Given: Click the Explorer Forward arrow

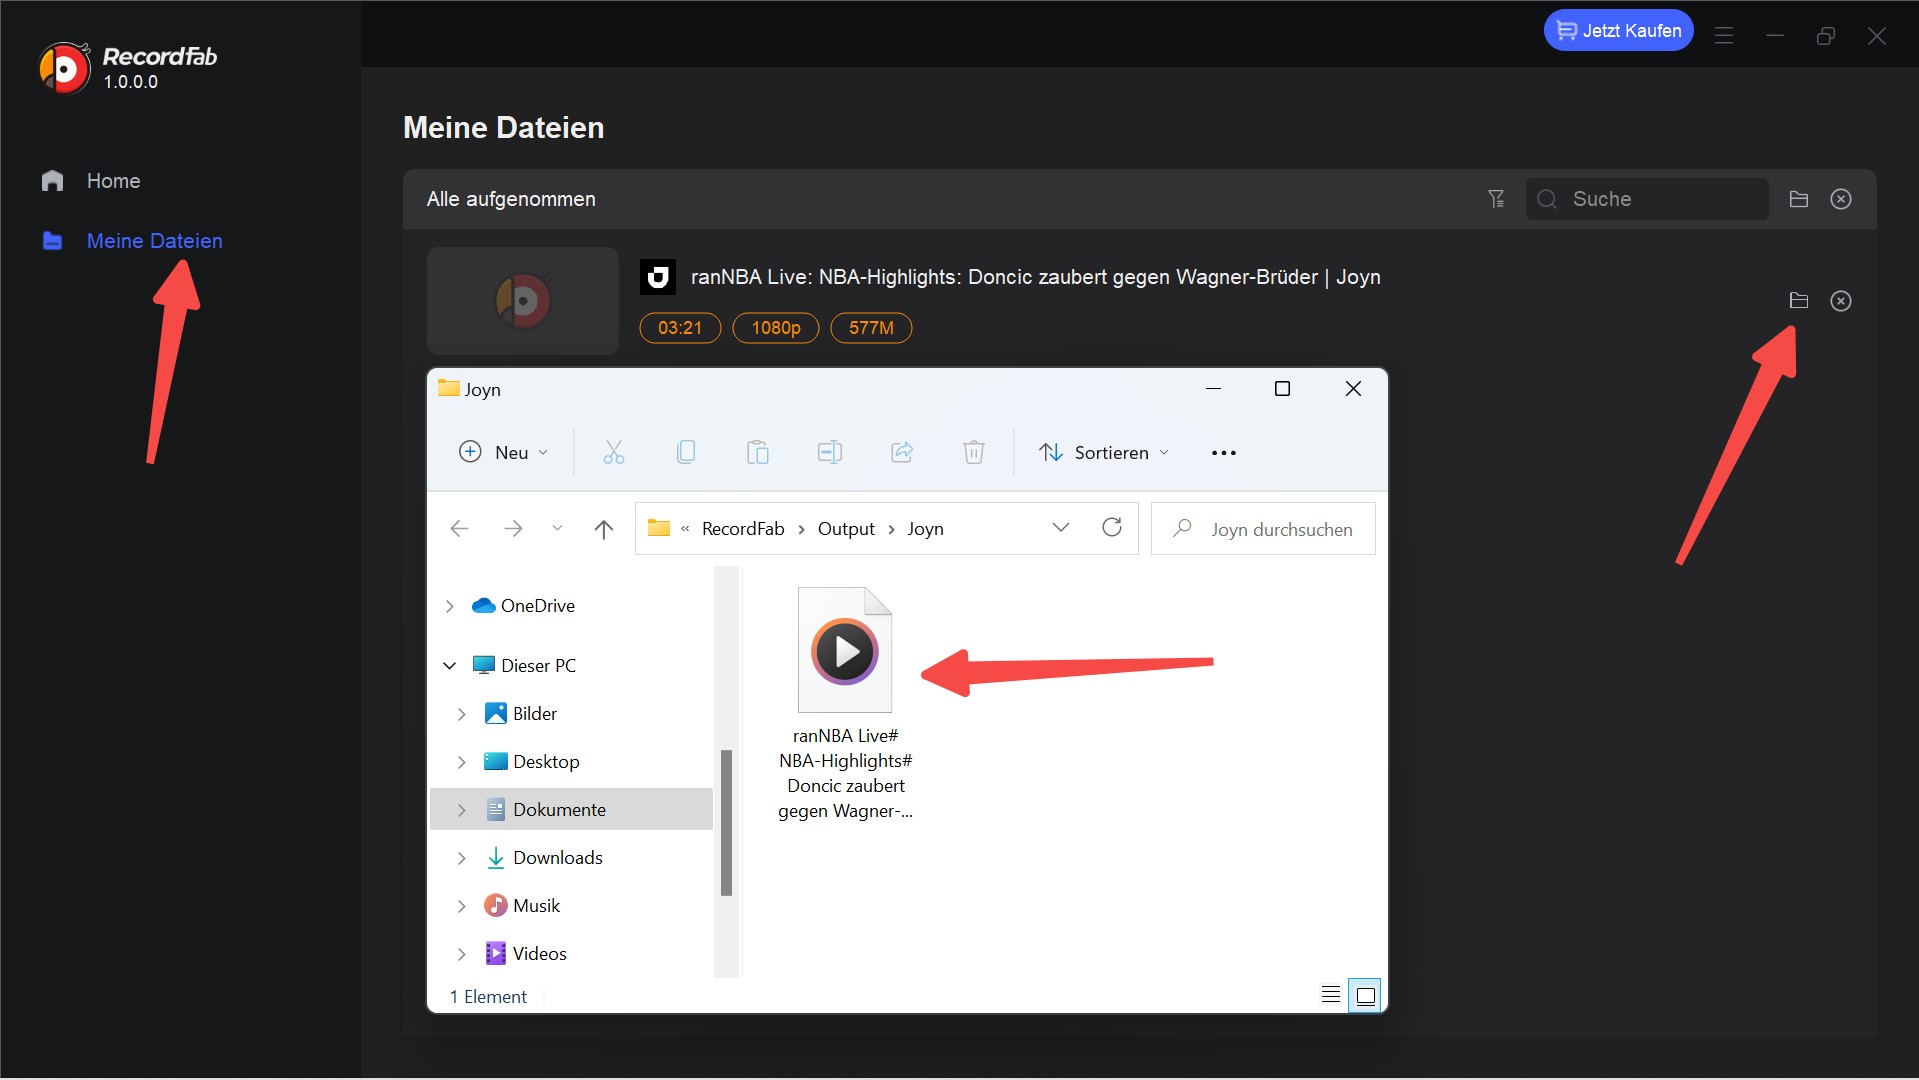Looking at the screenshot, I should (x=513, y=529).
